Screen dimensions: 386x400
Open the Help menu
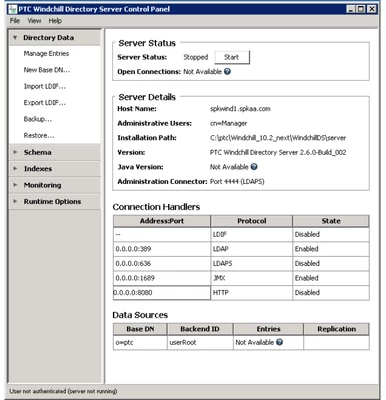[55, 21]
